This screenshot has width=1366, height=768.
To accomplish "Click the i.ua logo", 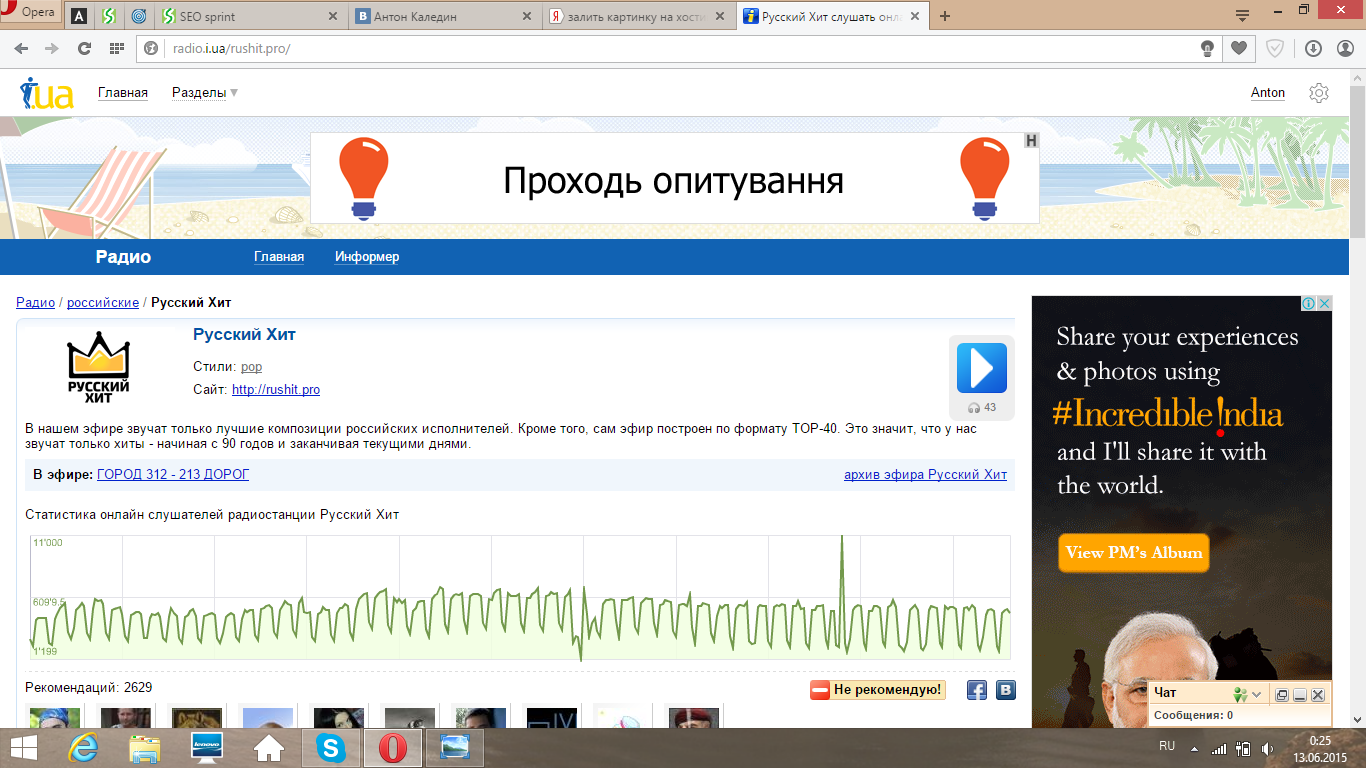I will point(46,93).
